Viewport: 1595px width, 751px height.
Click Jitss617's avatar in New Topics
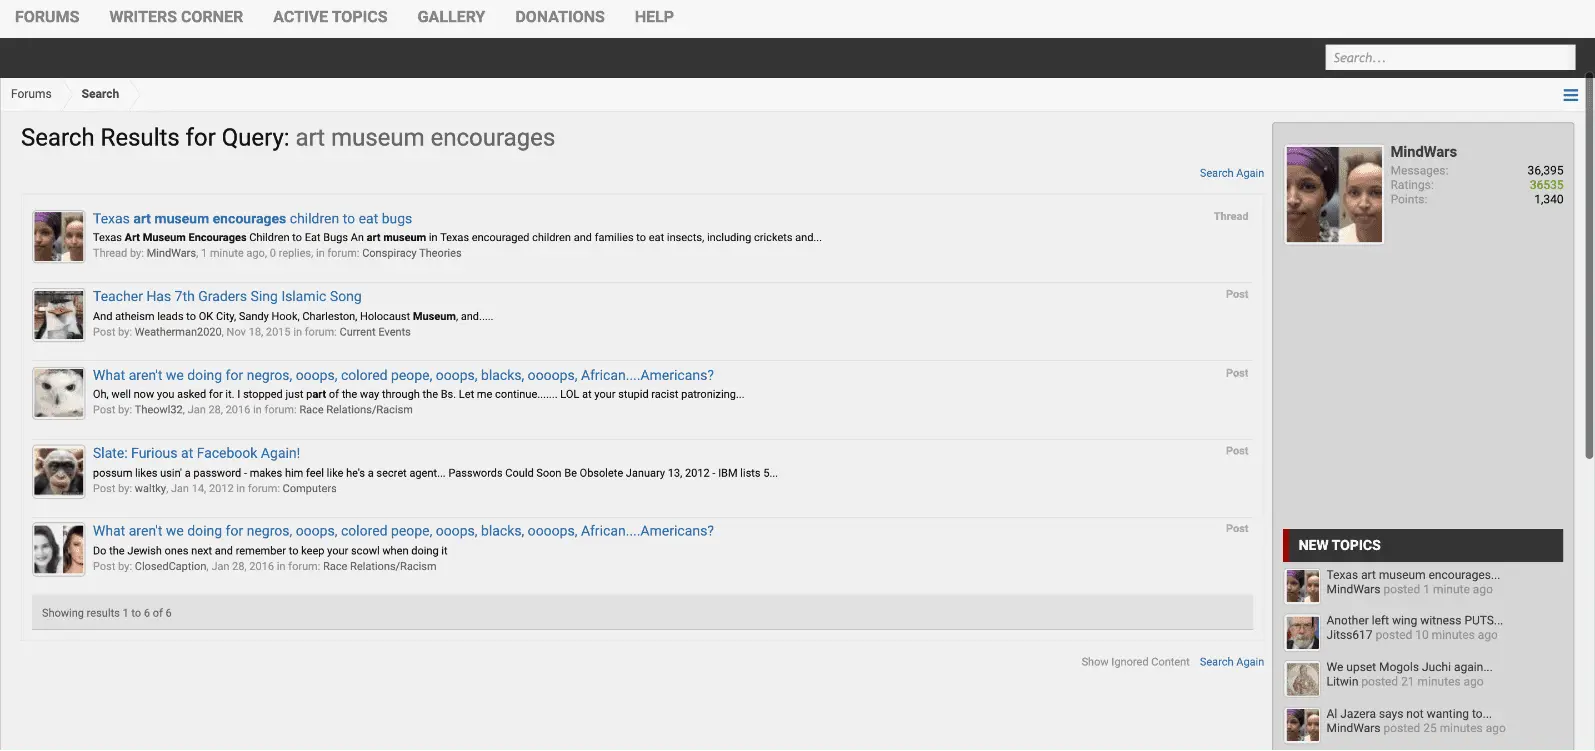[x=1302, y=632]
